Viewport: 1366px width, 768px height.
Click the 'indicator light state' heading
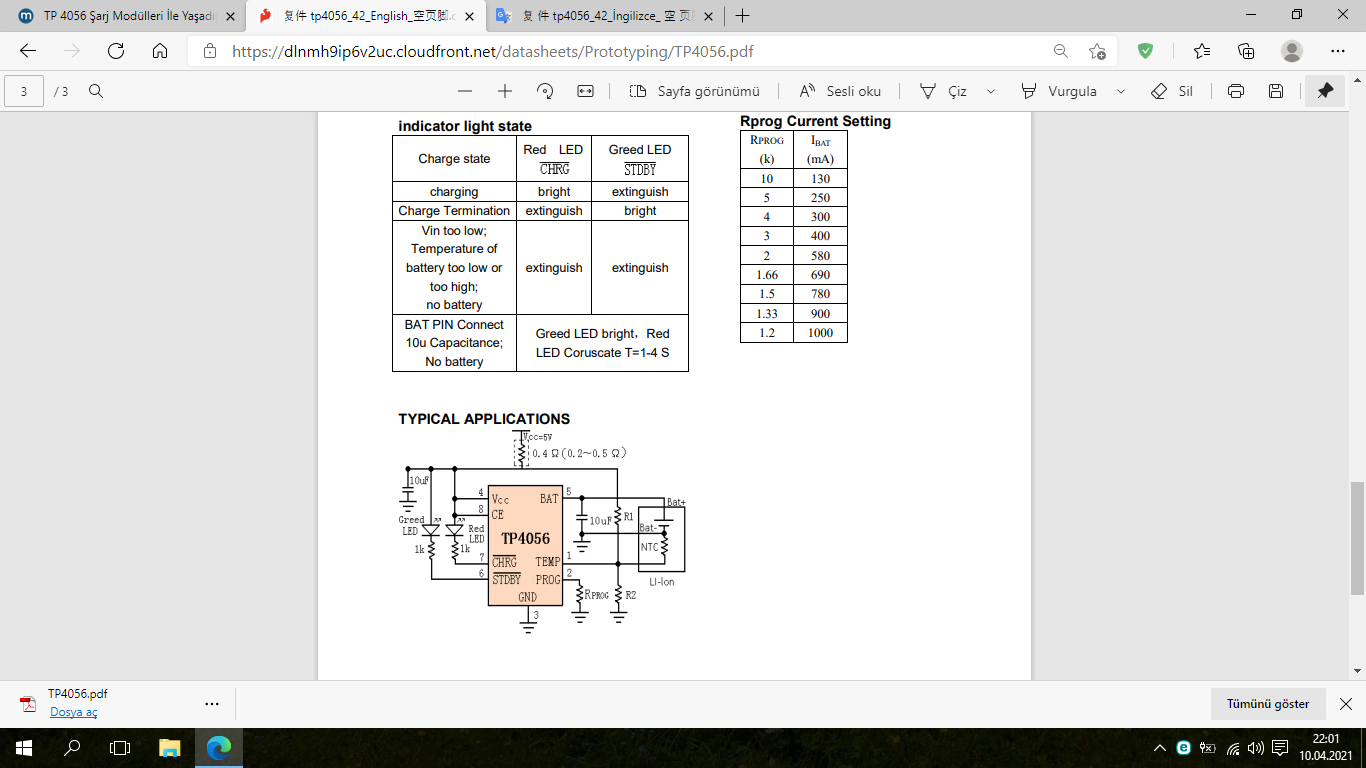tap(465, 126)
